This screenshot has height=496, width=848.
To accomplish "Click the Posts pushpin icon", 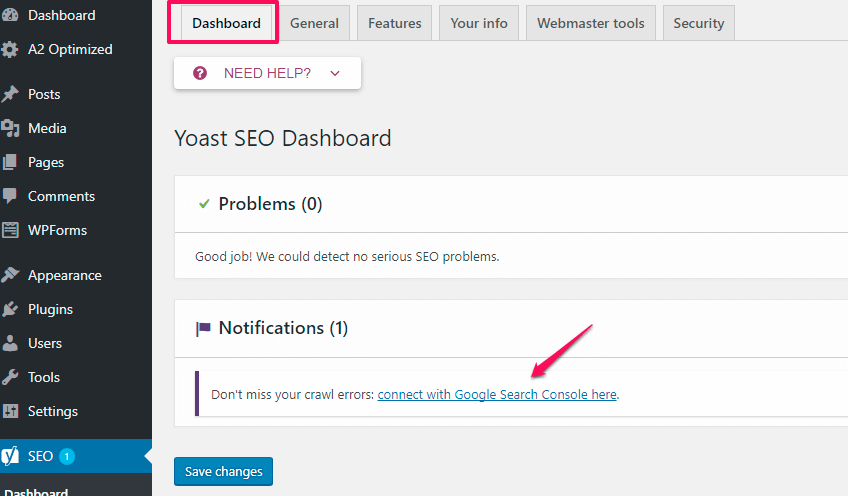I will click(x=10, y=94).
